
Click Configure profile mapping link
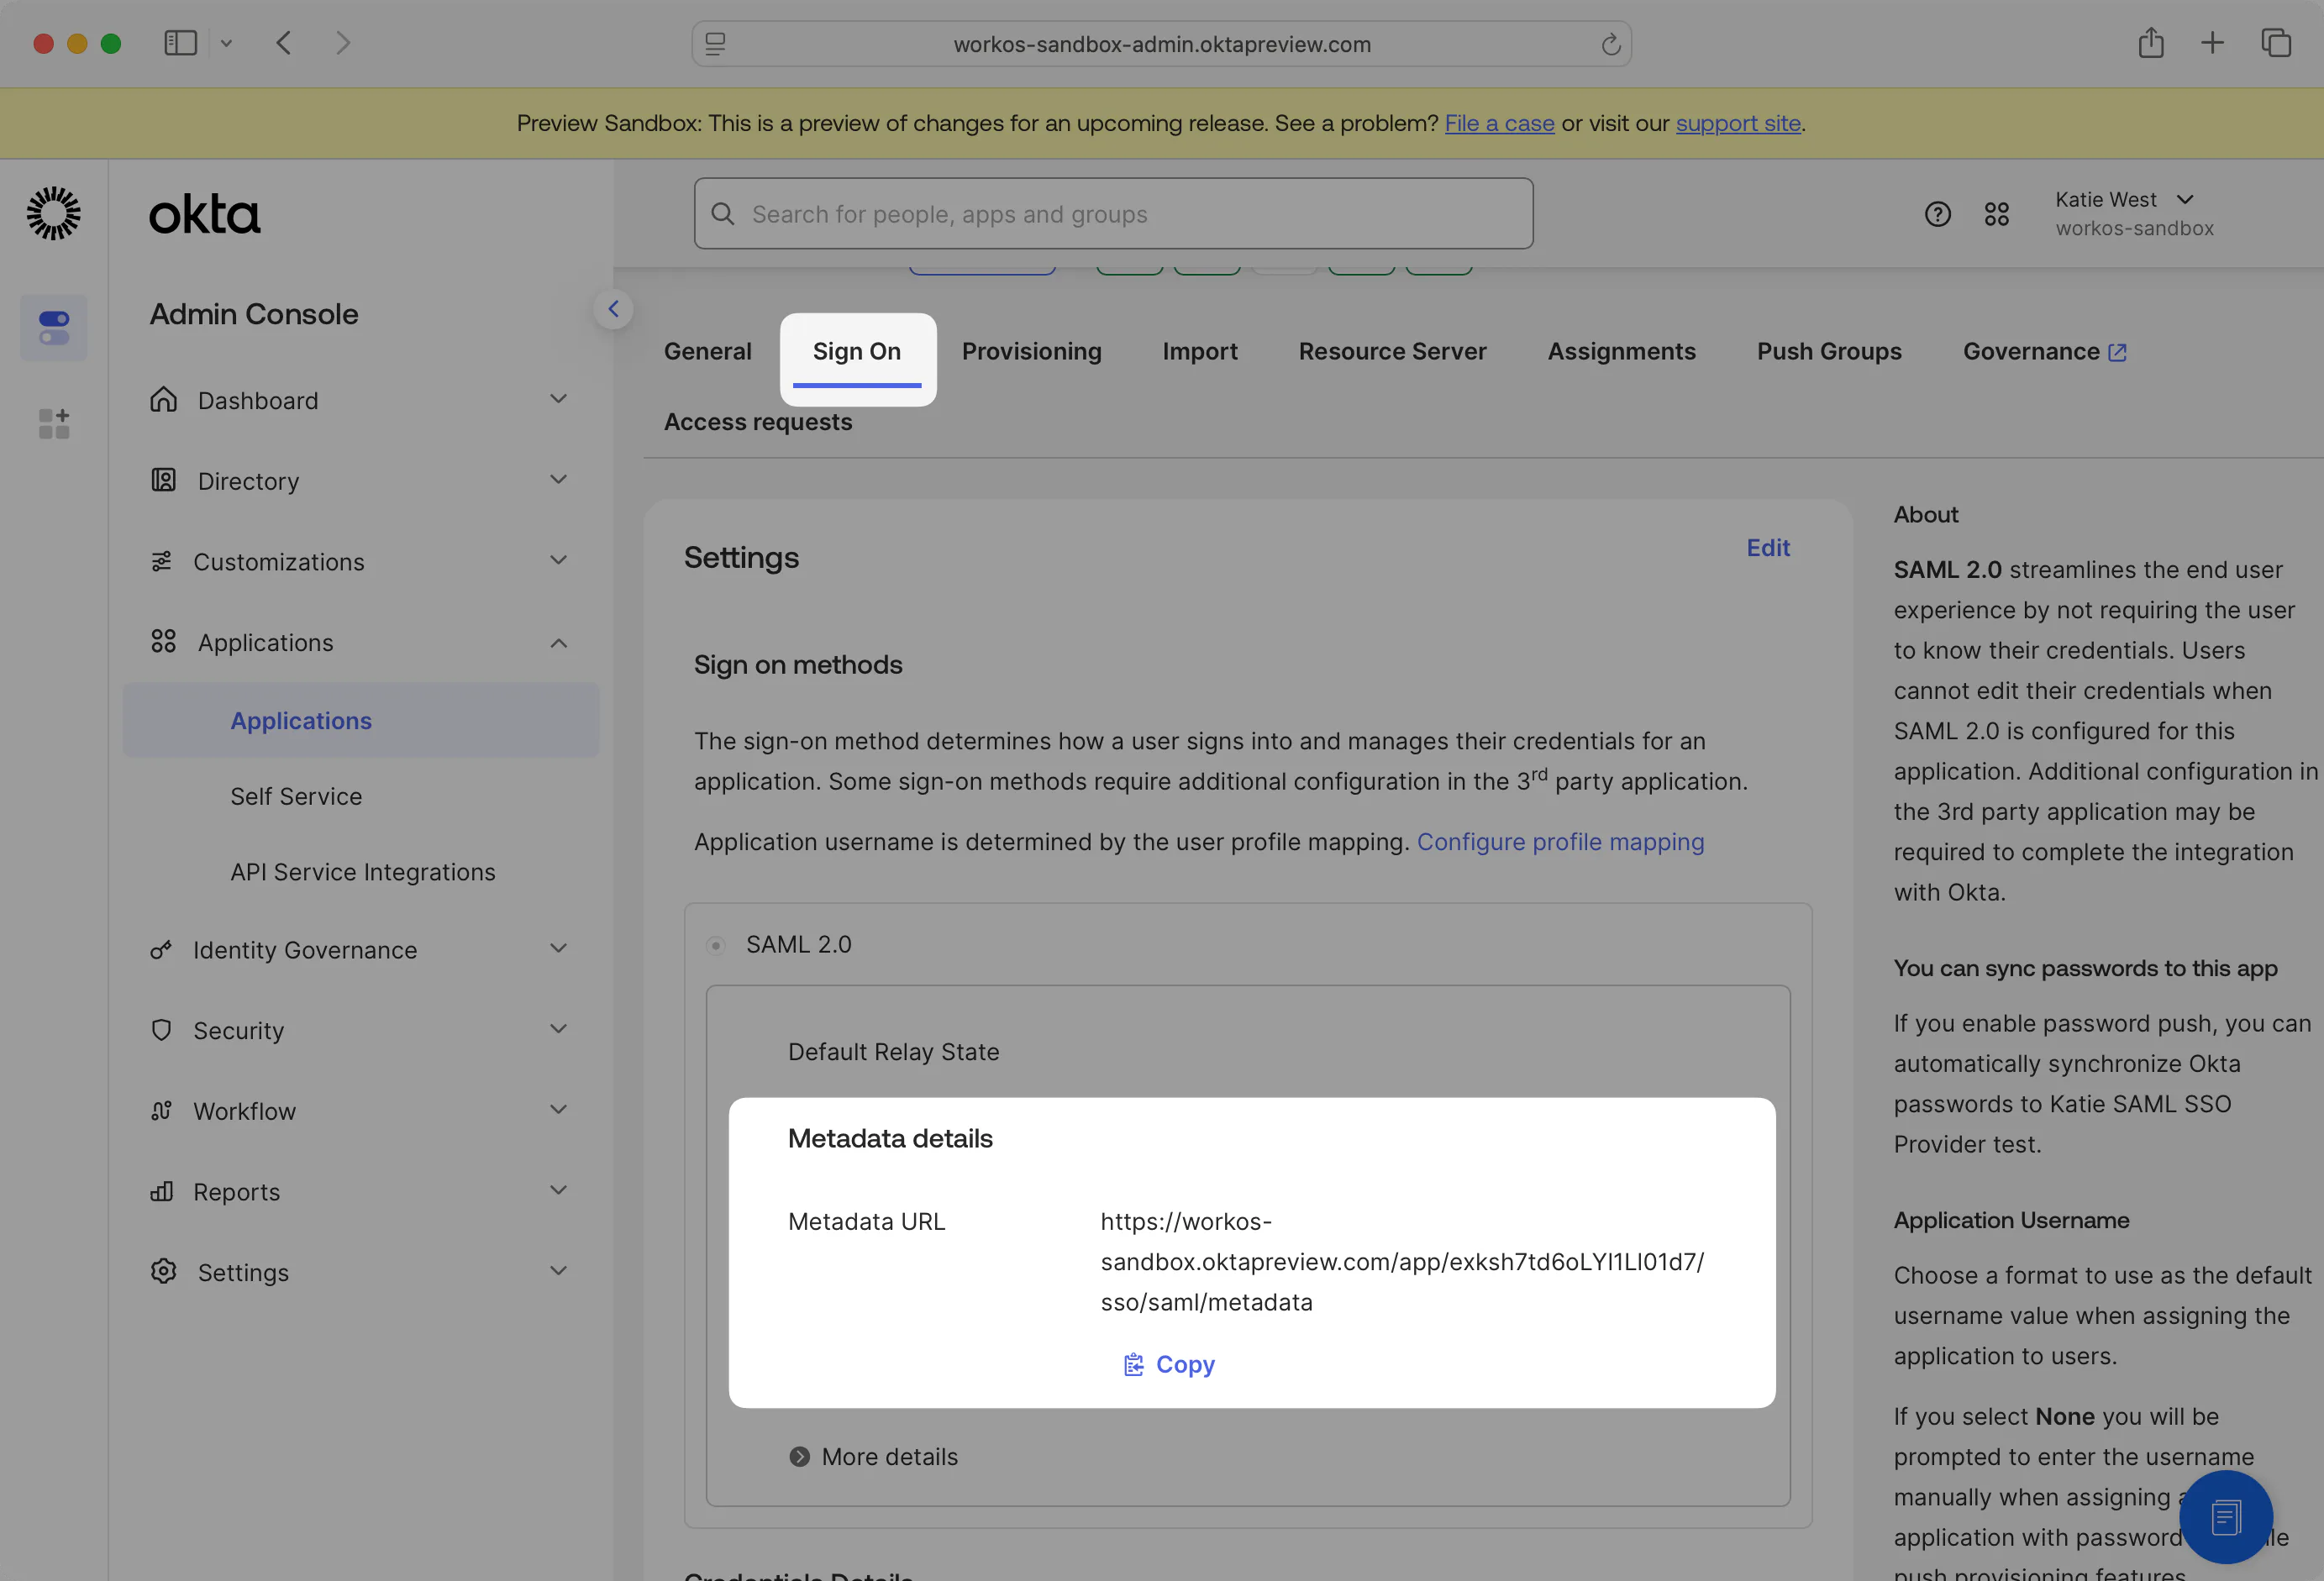pyautogui.click(x=1560, y=842)
